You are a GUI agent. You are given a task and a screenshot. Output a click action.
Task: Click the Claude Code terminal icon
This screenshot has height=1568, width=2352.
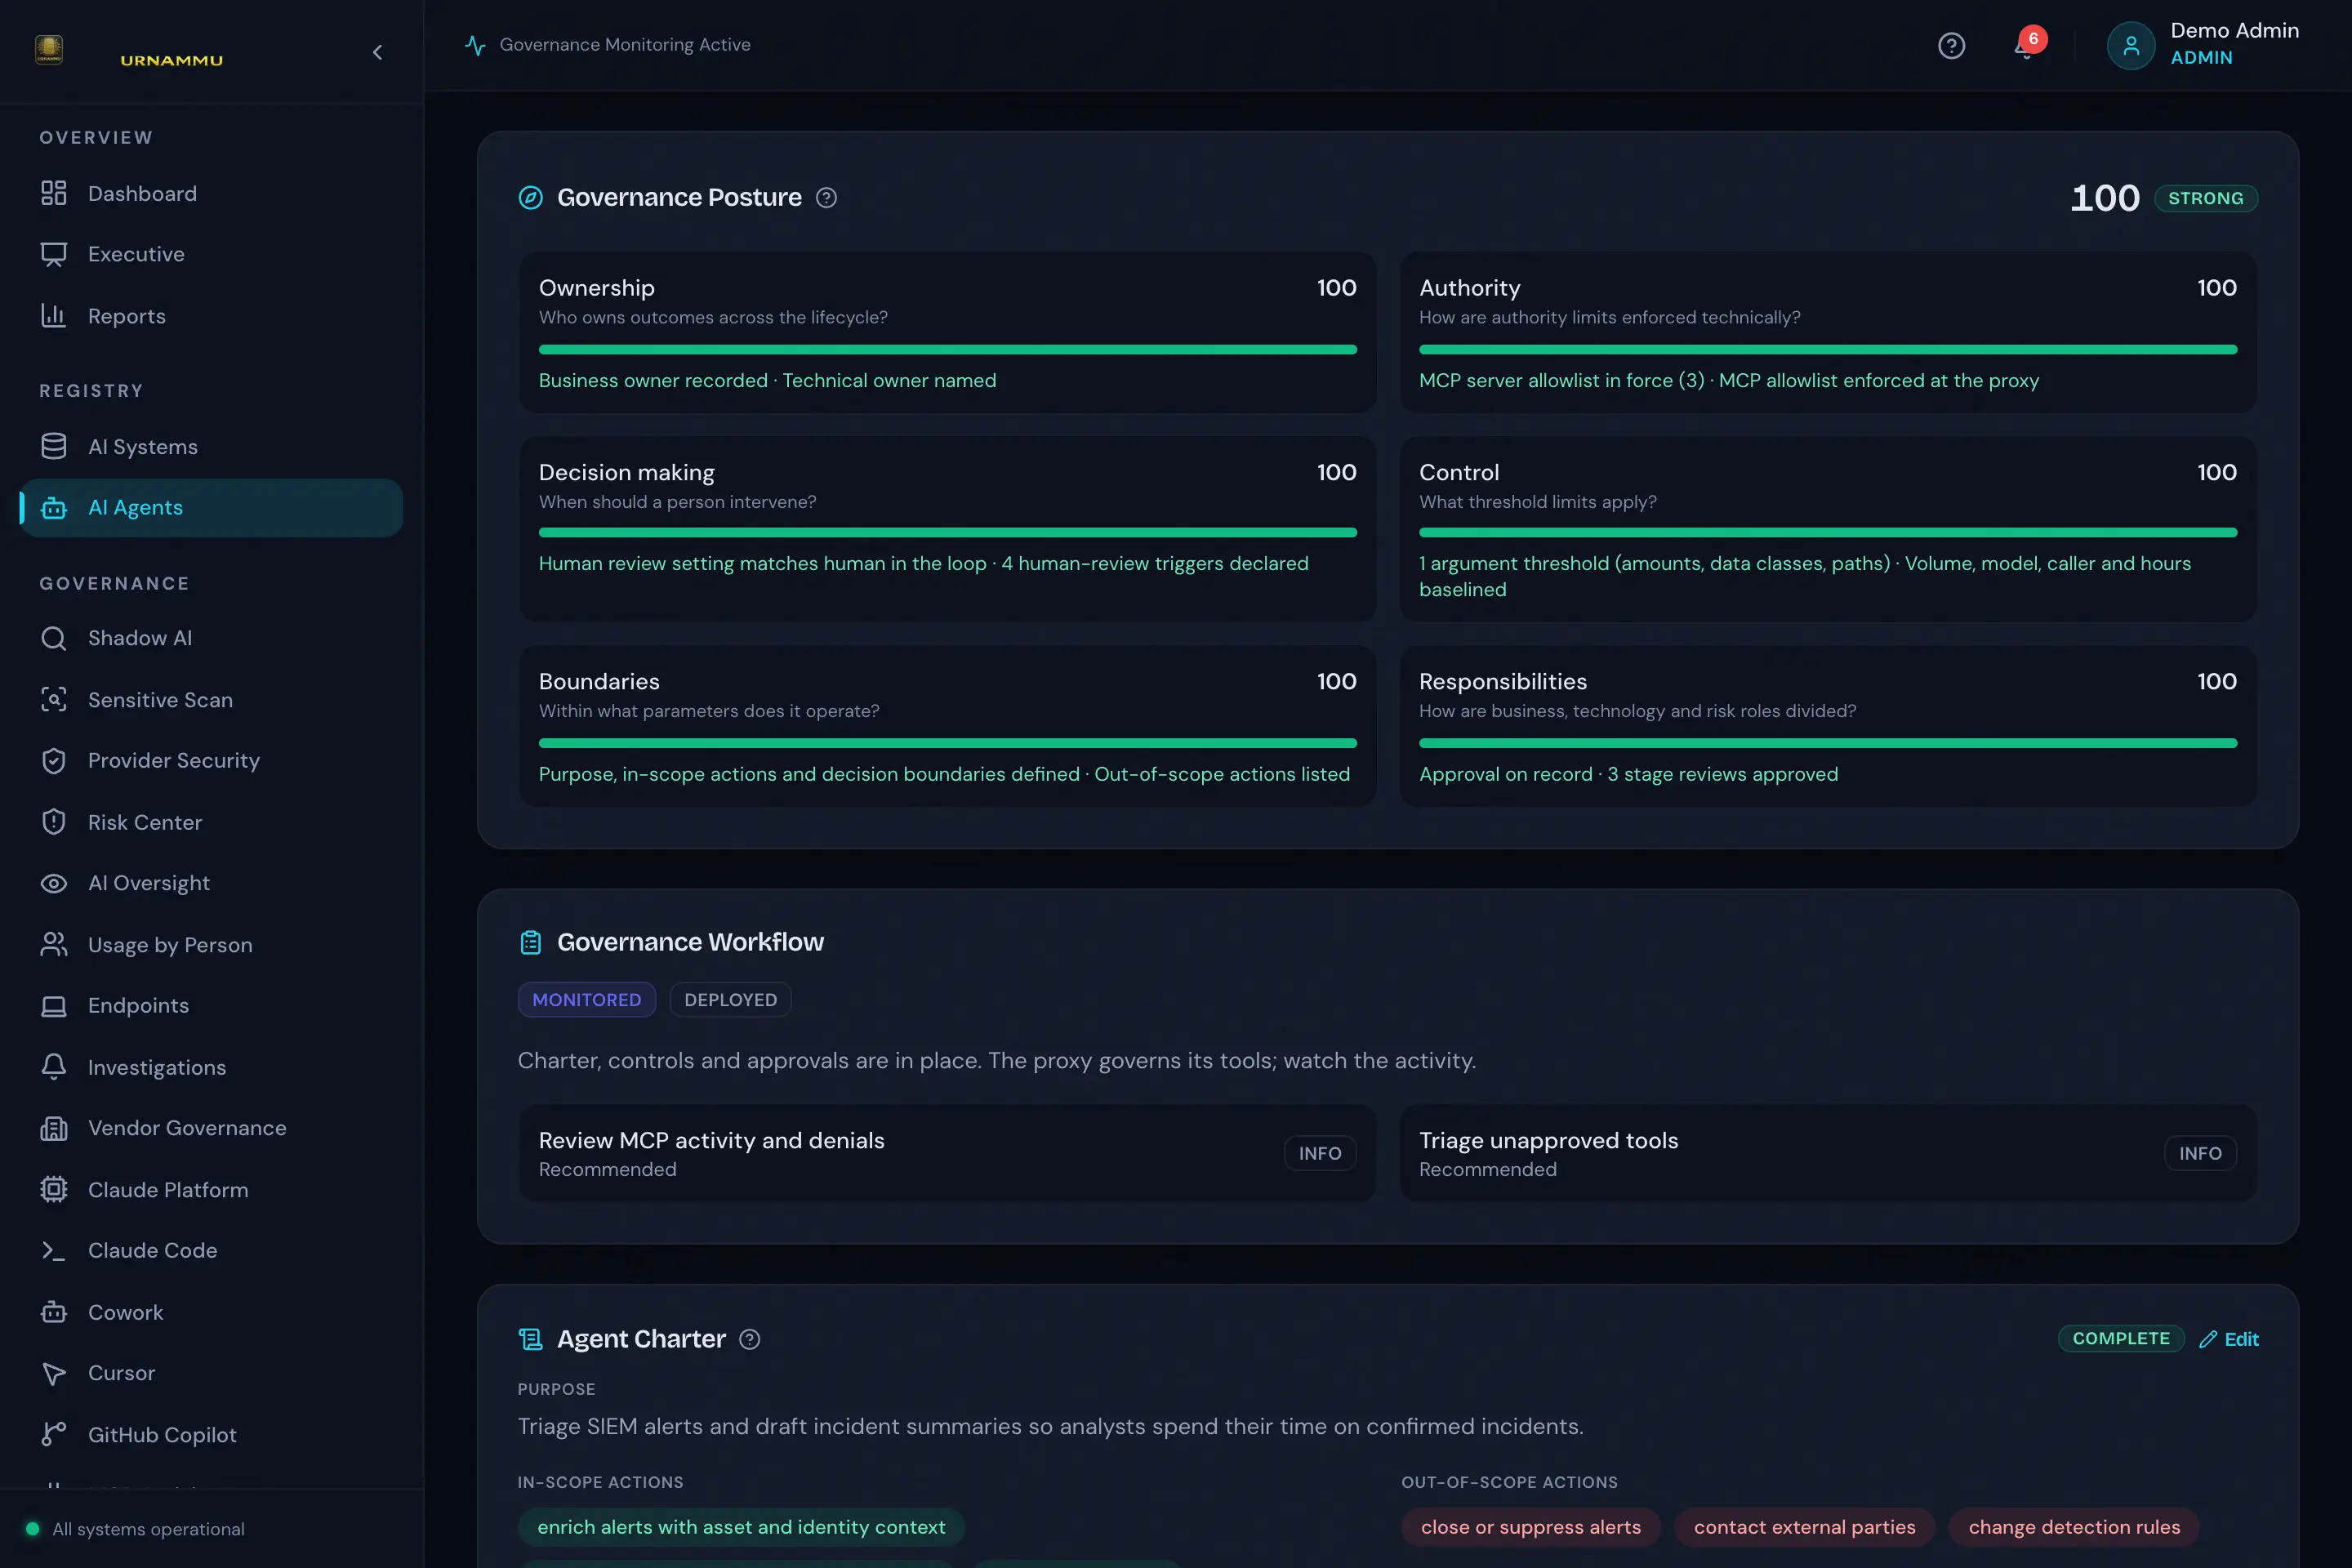click(x=54, y=1251)
